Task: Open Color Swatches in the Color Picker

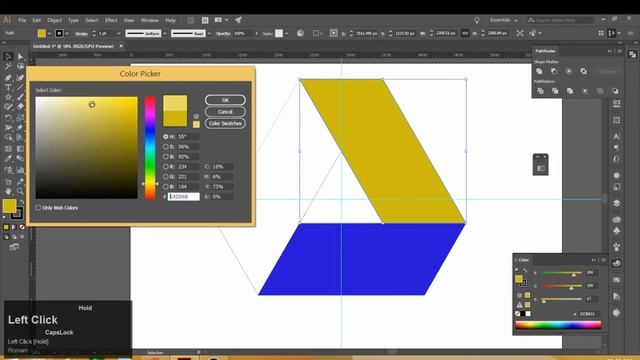Action: (x=225, y=123)
